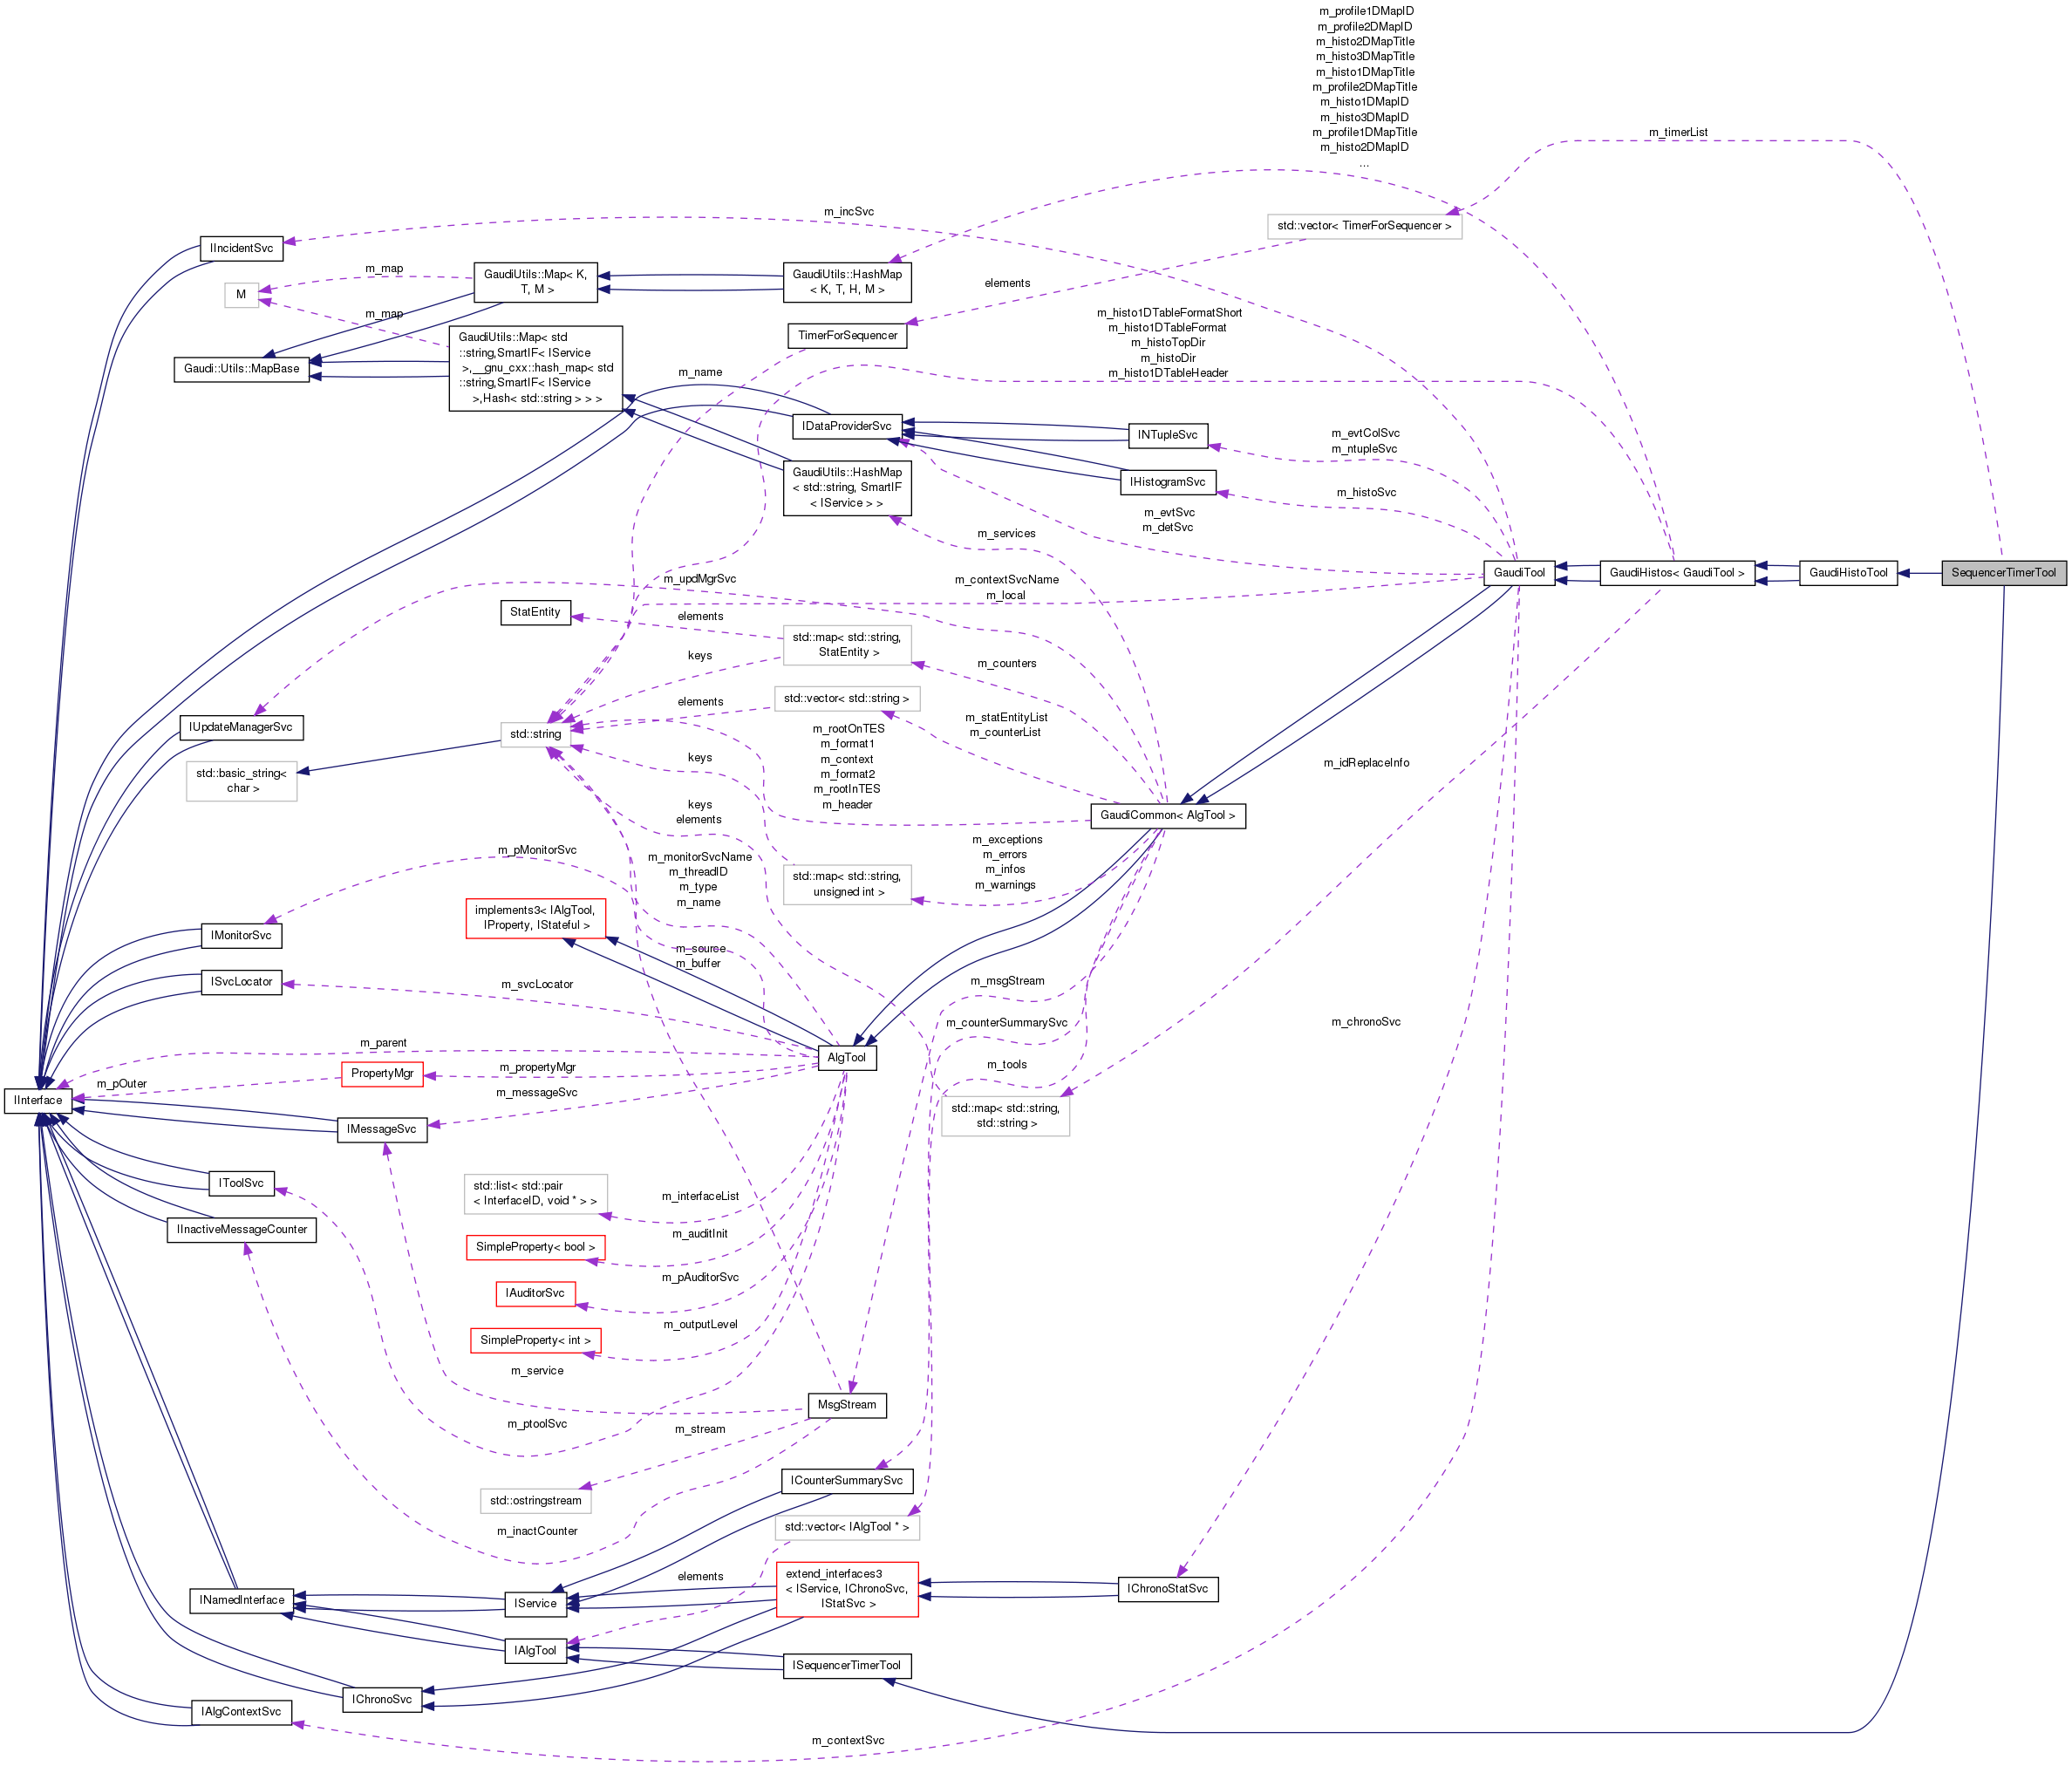Viewport: 2072px width, 1766px height.
Task: Click the IIncidentSvc interface box
Action: [243, 247]
